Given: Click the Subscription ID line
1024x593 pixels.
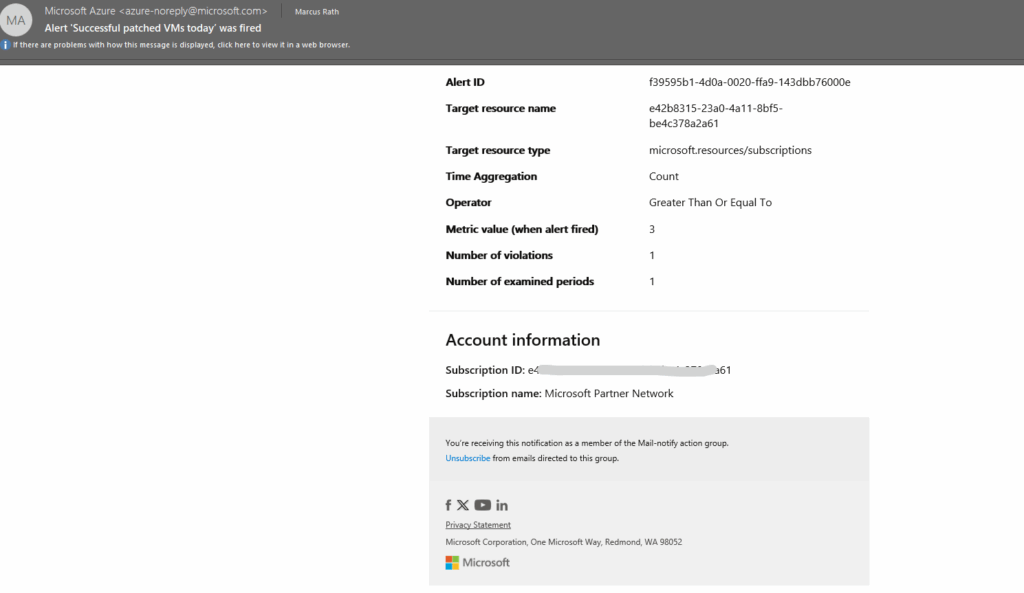Looking at the screenshot, I should coord(588,370).
